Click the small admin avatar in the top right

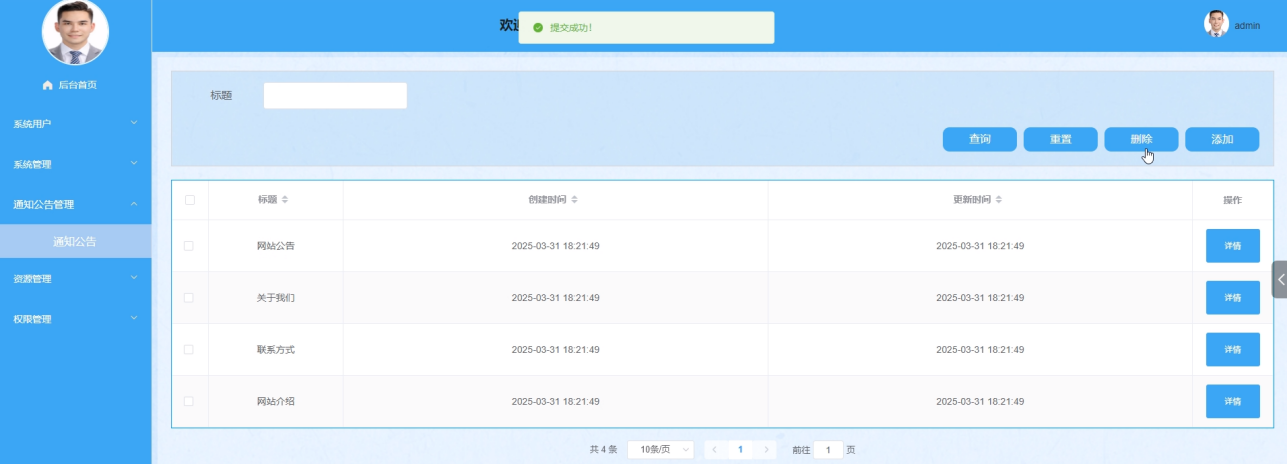click(x=1216, y=24)
